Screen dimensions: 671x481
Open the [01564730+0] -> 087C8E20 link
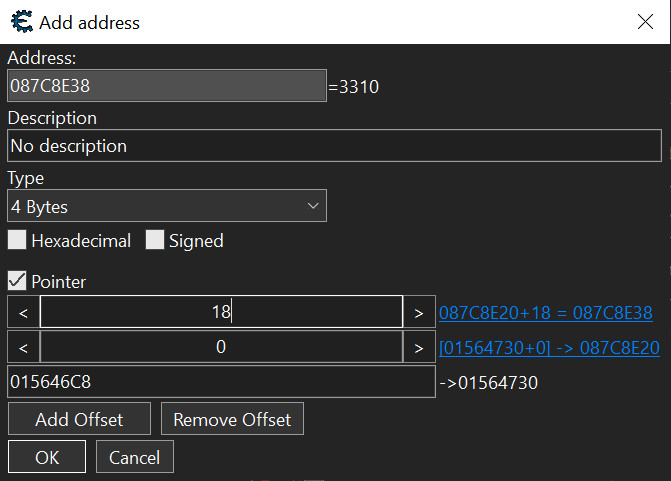(549, 348)
